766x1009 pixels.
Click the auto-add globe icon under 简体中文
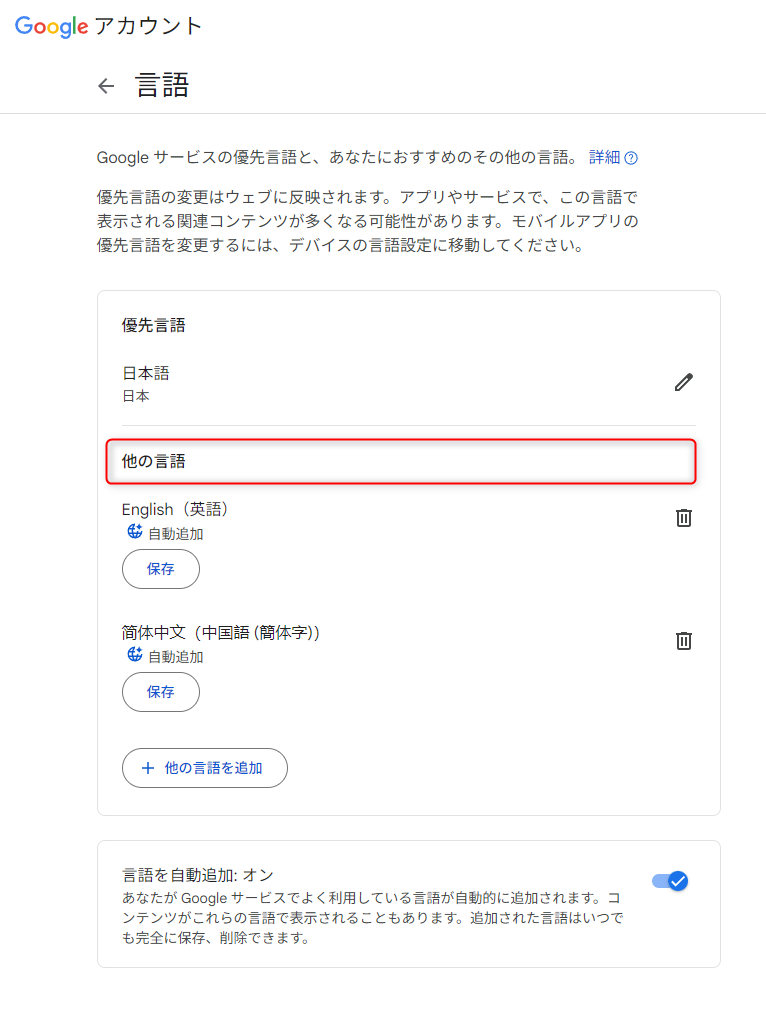133,655
